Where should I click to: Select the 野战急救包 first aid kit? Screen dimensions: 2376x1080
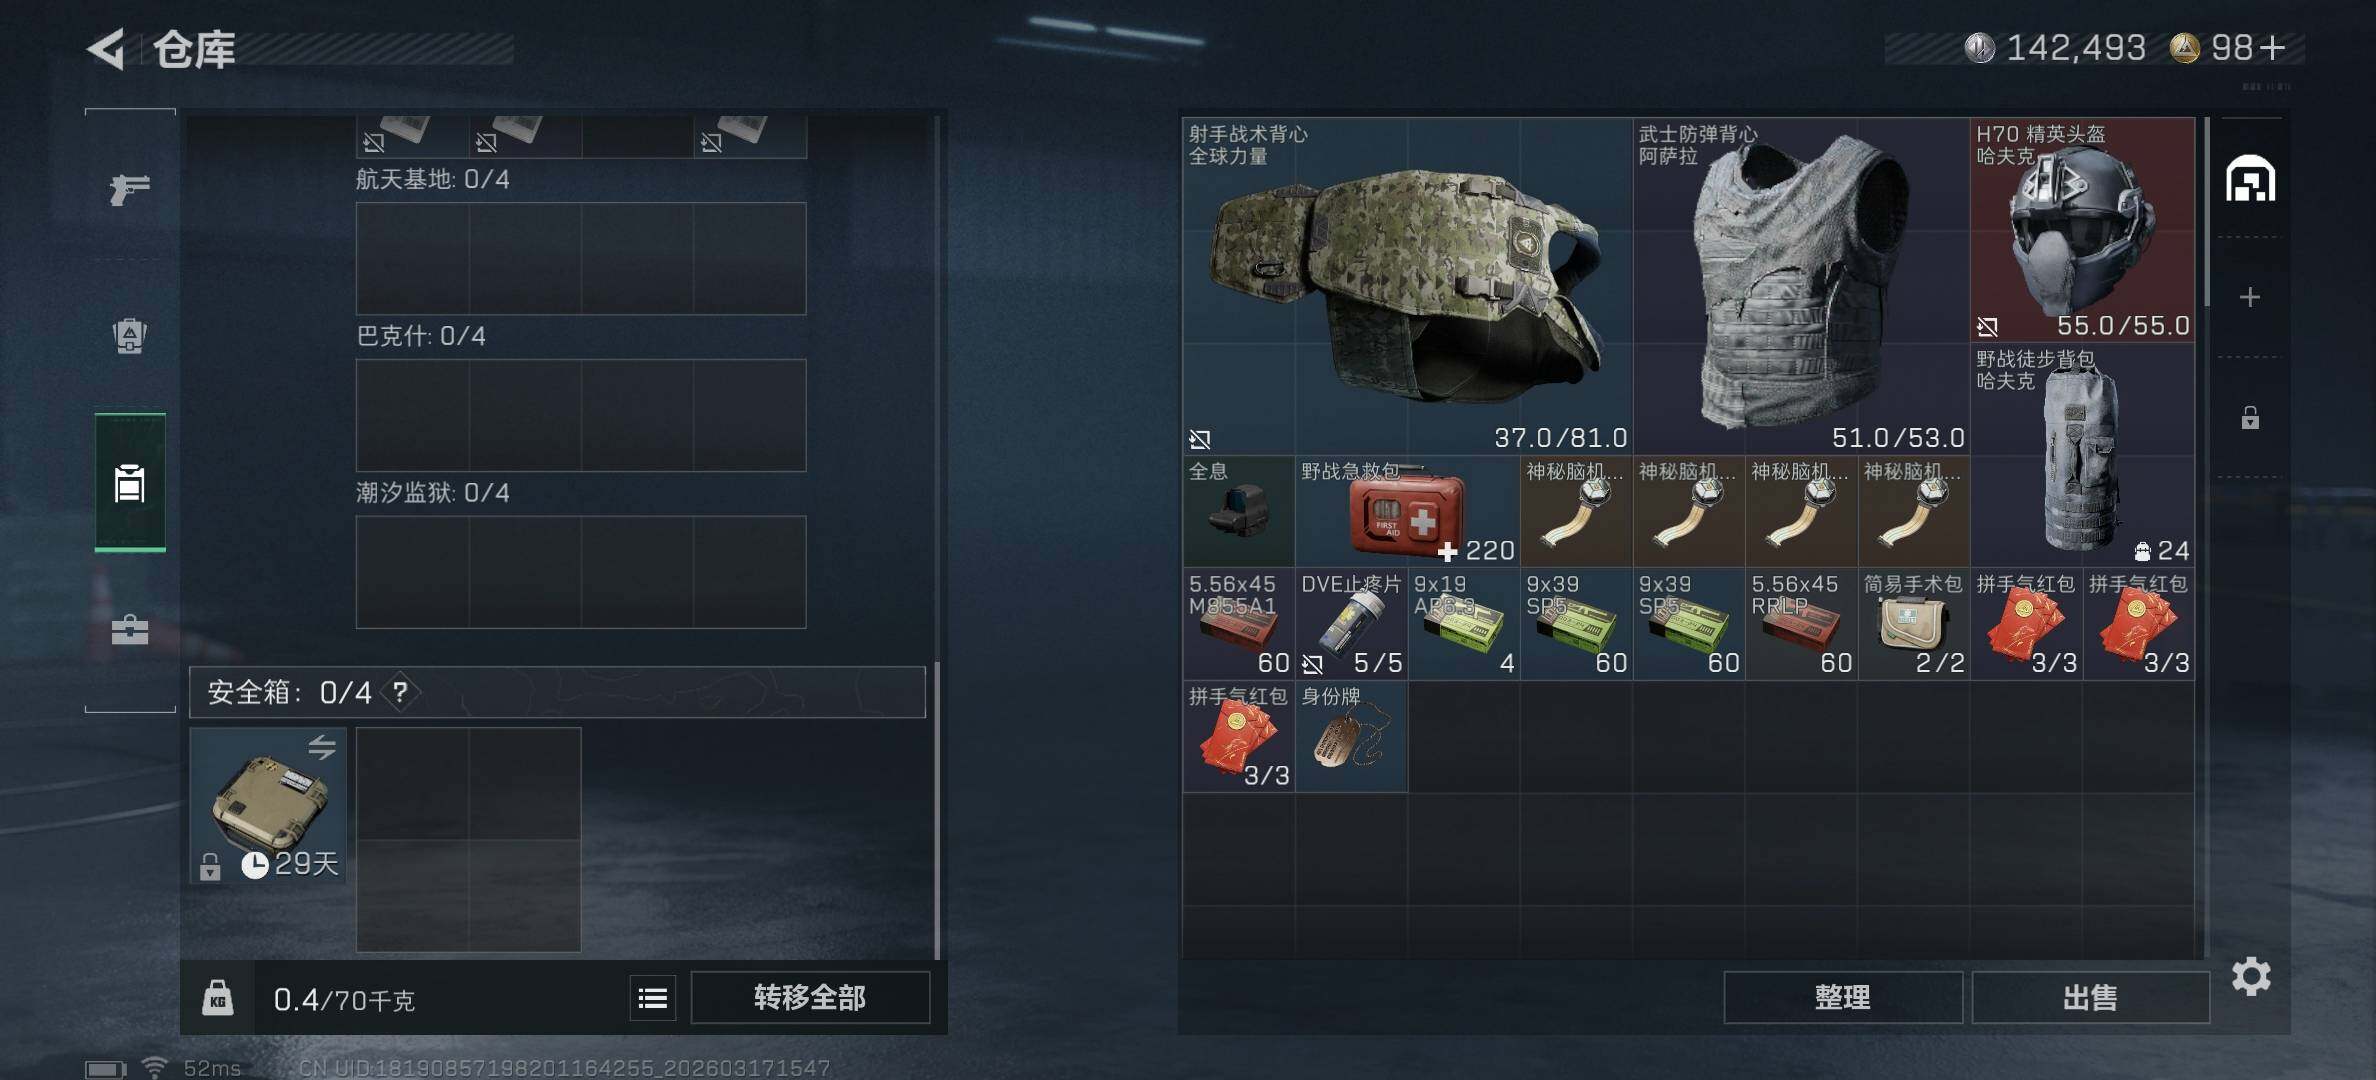(1407, 511)
